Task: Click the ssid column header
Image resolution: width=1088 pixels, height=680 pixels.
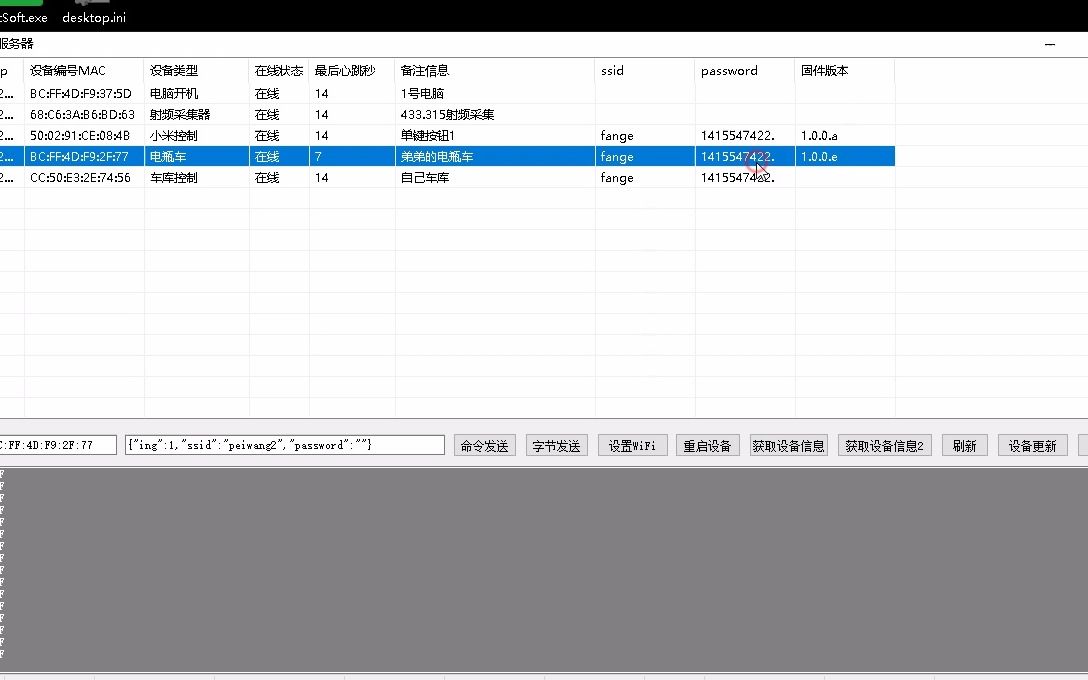Action: (x=610, y=71)
